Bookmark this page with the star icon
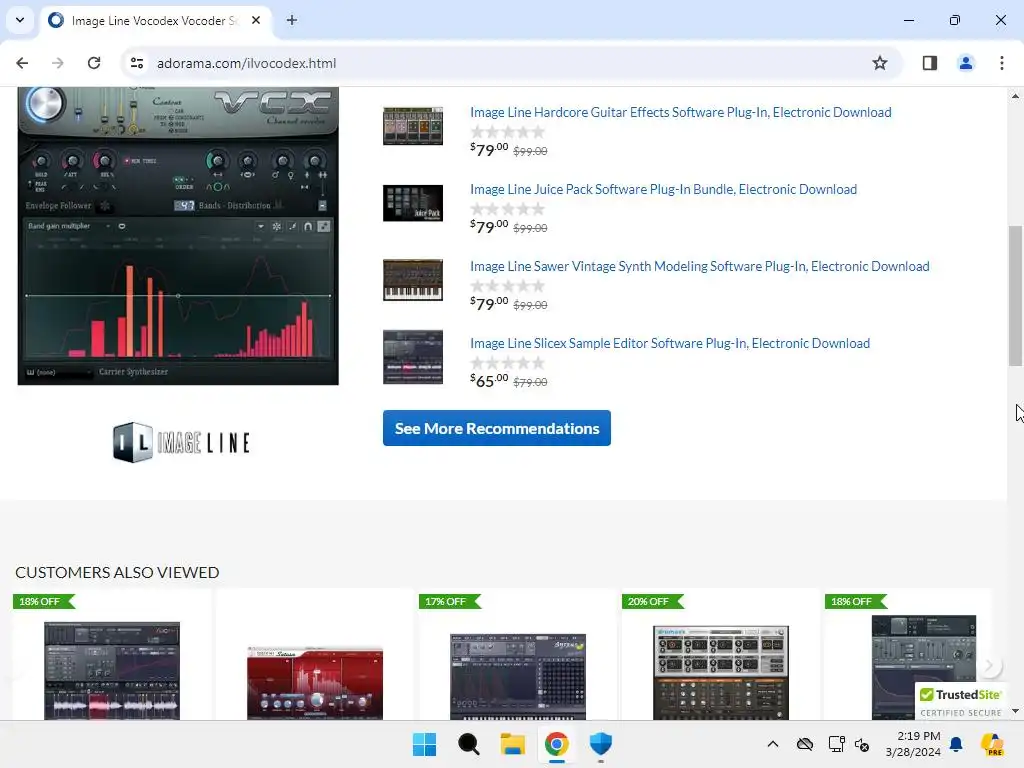 tap(880, 63)
